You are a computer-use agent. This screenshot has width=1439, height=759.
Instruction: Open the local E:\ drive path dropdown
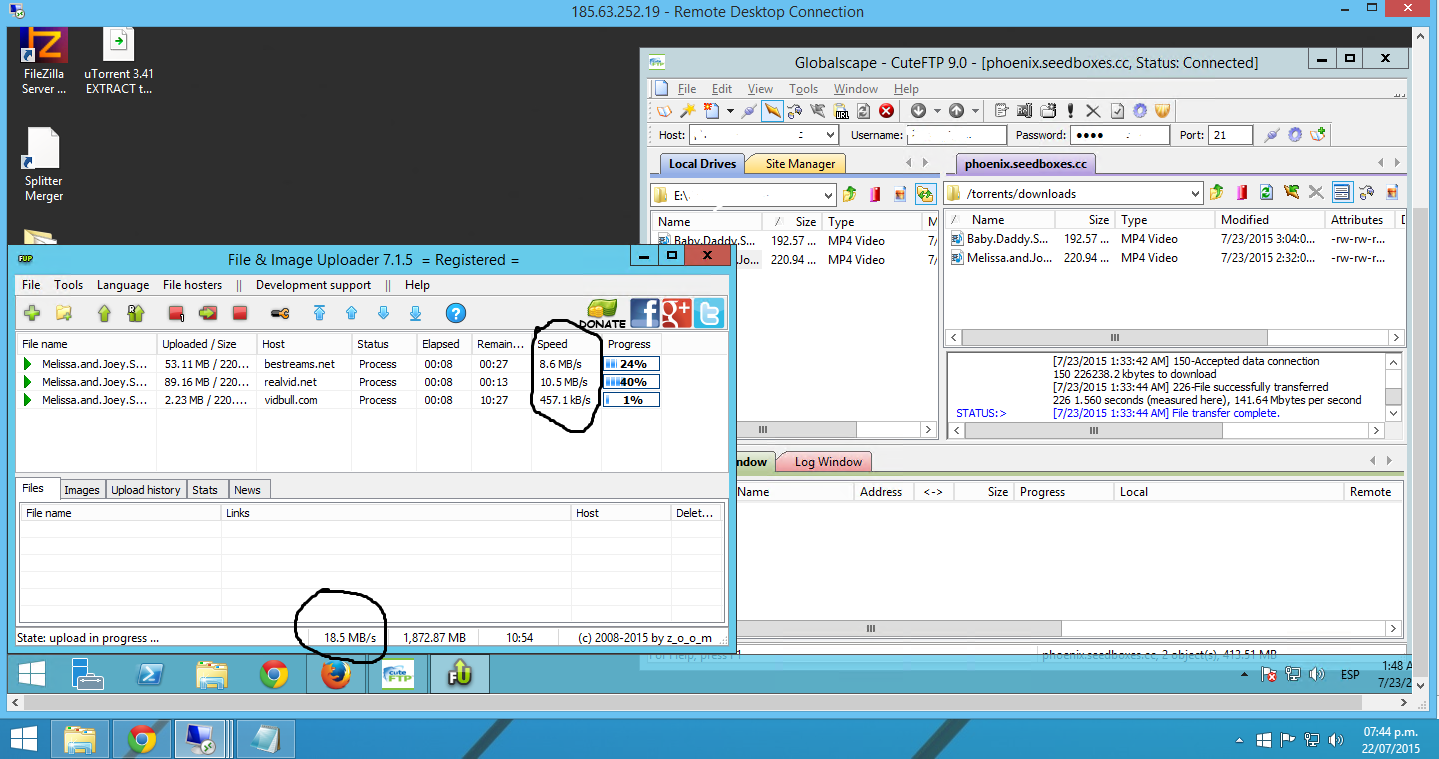827,195
